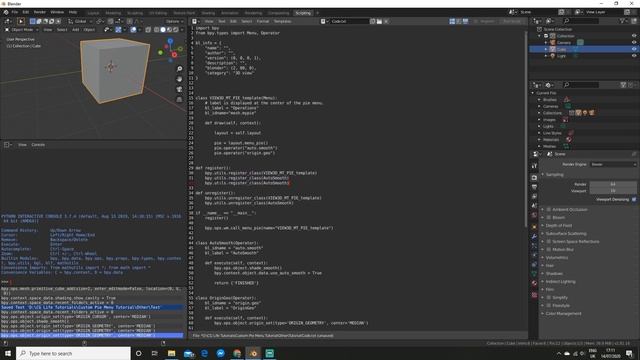Click the text name field Code.txt
This screenshot has height=360, width=640.
pos(349,21)
